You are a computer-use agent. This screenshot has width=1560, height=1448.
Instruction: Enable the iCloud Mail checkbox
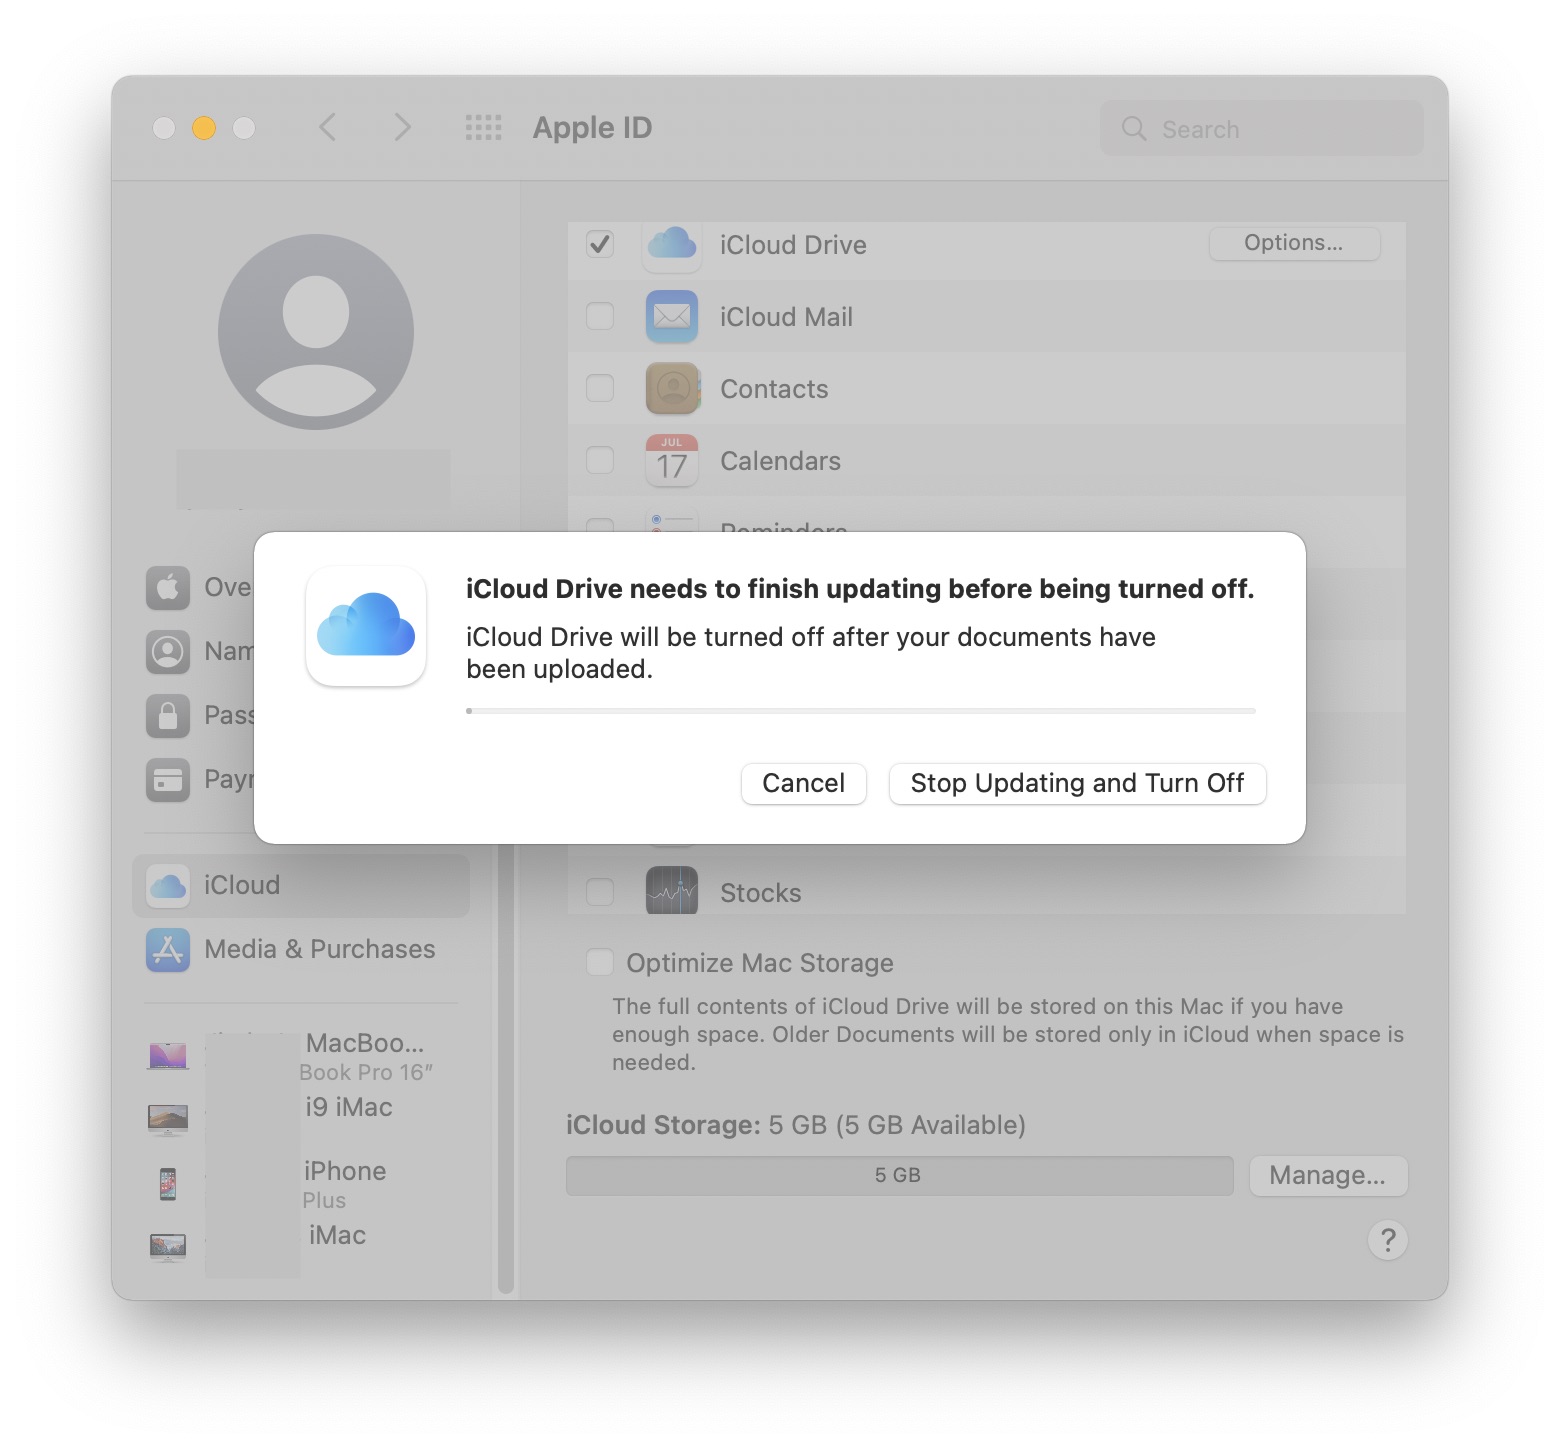click(x=600, y=316)
